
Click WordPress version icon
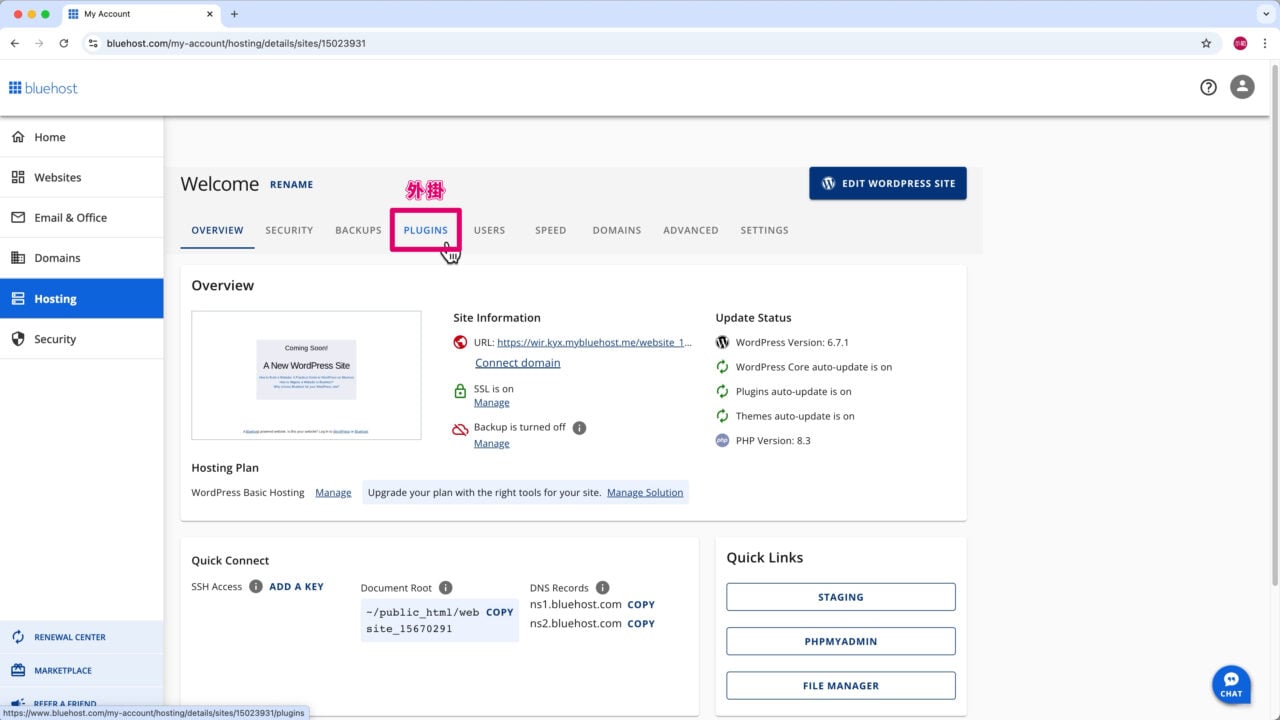pos(722,342)
